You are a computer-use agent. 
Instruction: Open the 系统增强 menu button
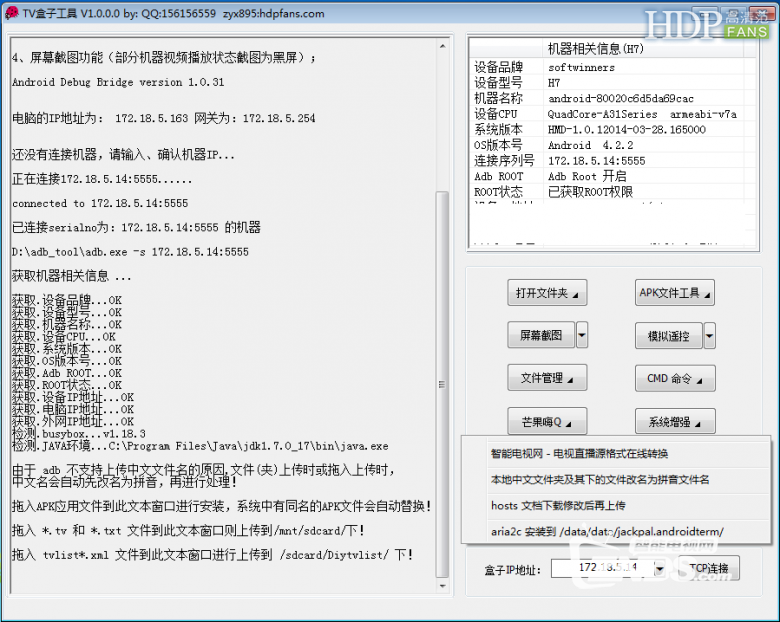point(675,421)
